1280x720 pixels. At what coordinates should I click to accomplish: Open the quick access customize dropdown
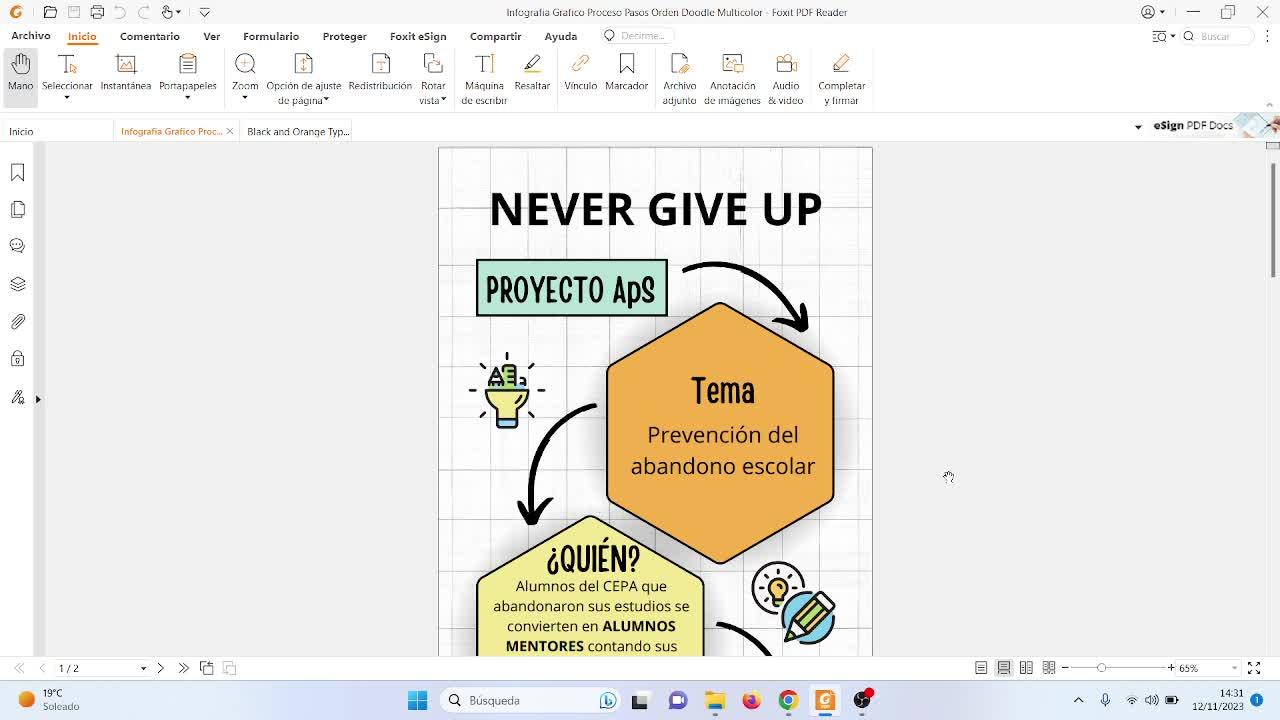pyautogui.click(x=204, y=12)
